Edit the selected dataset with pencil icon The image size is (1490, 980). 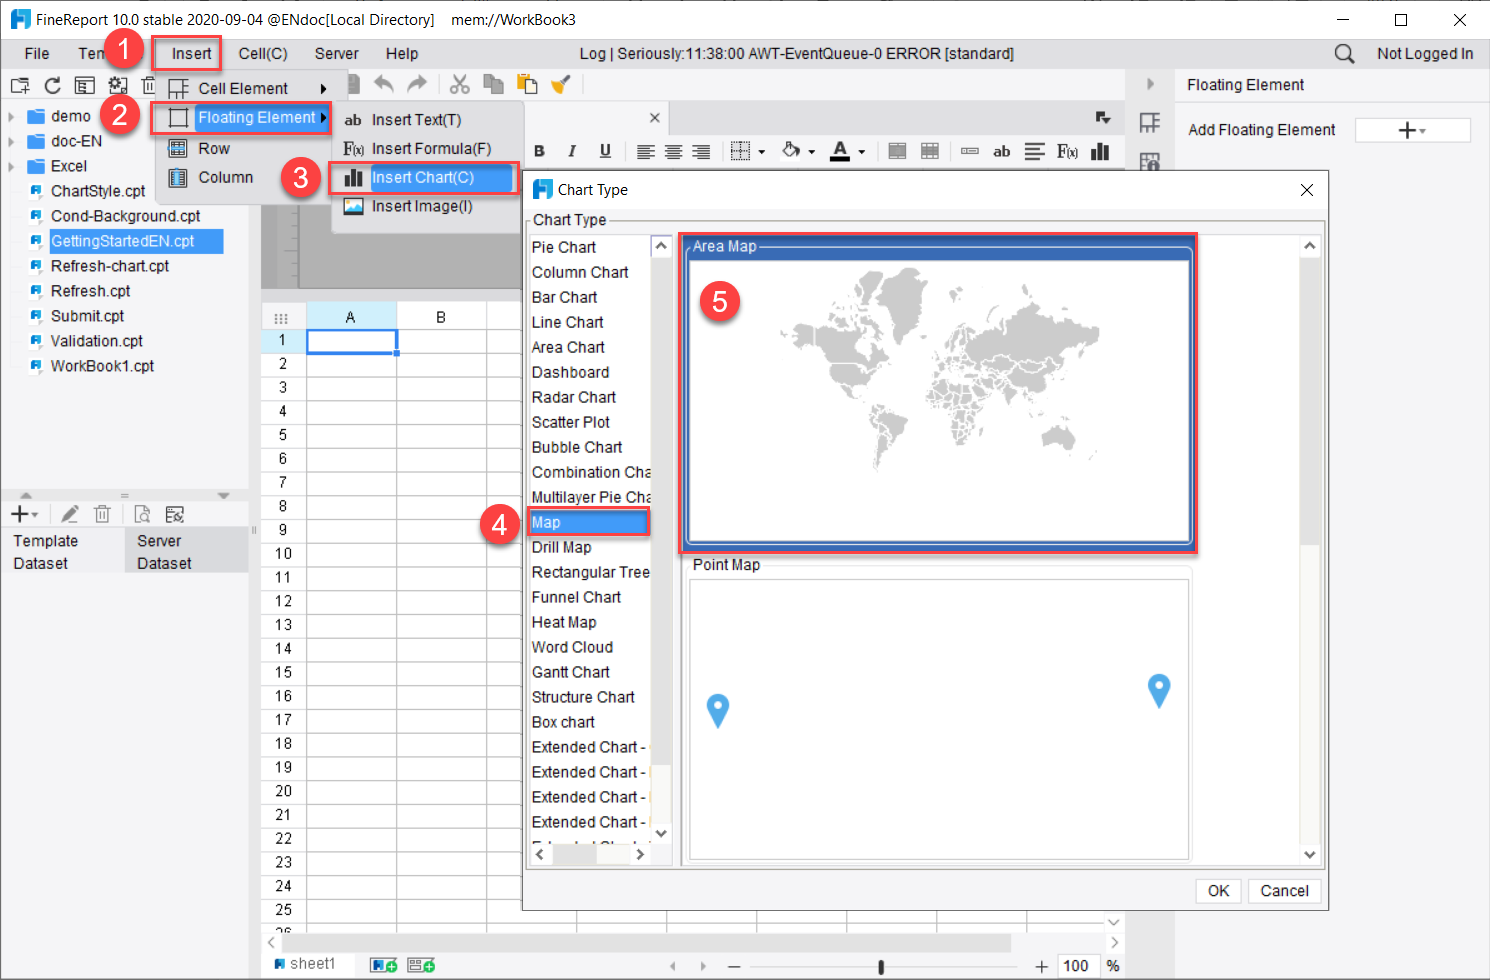coord(68,513)
